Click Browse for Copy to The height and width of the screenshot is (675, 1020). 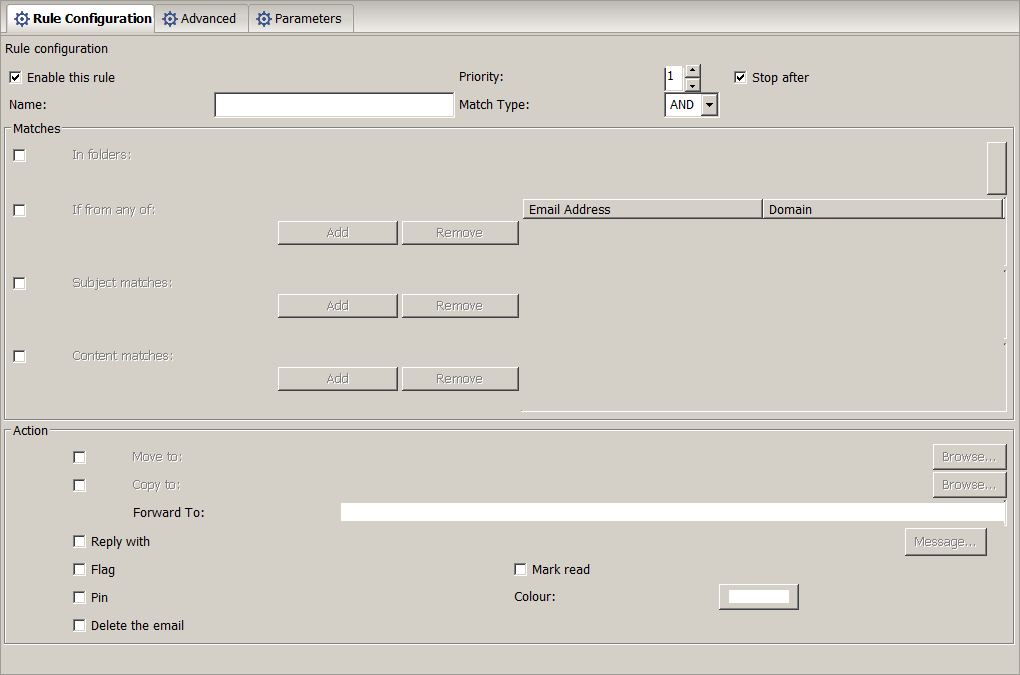(x=969, y=485)
